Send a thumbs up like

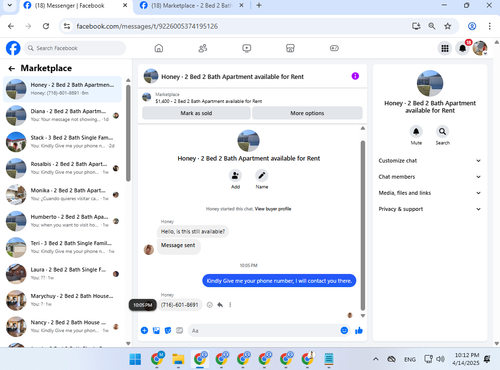click(359, 330)
